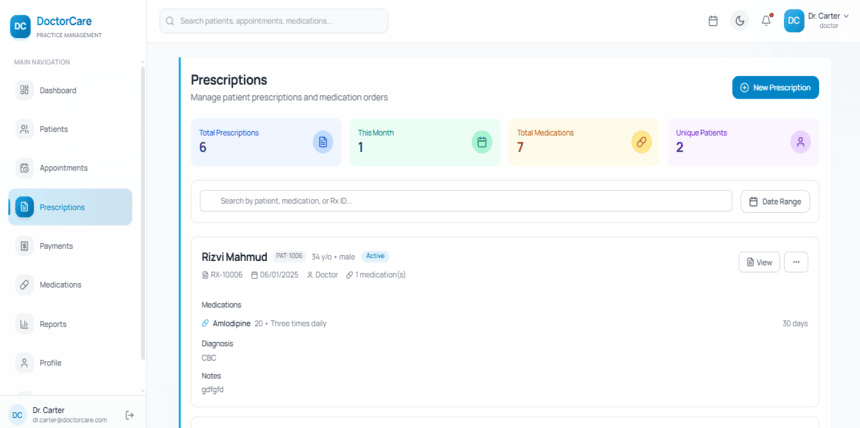
Task: Open more options menu for Rizvi Mahmud
Action: click(796, 262)
